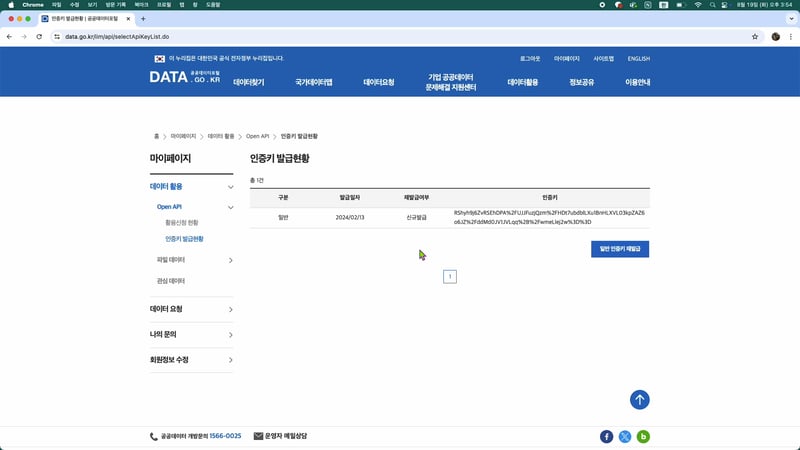Click page number 1 in pagination
Screen dimensions: 800x450
coord(450,276)
